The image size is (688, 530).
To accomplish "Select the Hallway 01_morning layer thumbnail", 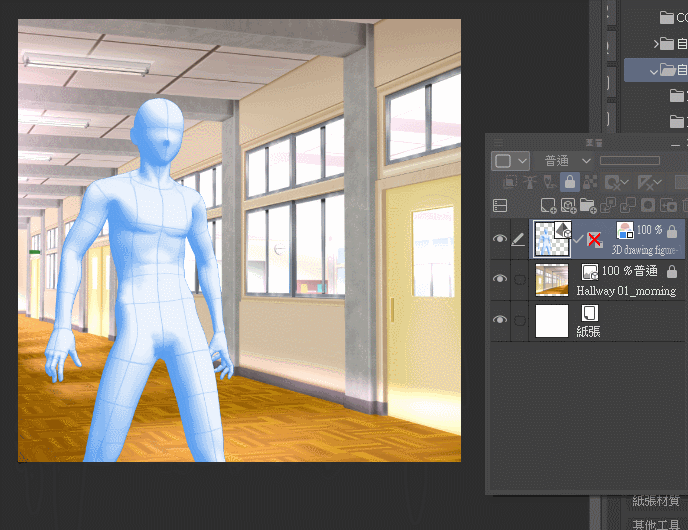I will click(x=552, y=279).
